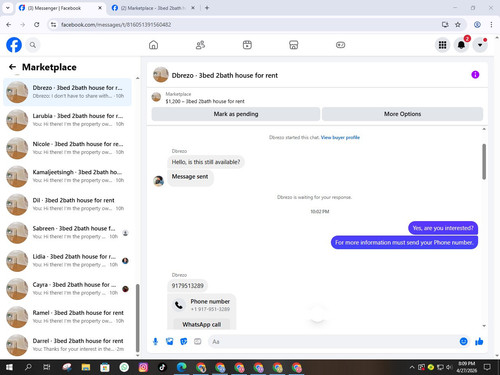
Task: Open the Cayra conversation
Action: (x=67, y=289)
